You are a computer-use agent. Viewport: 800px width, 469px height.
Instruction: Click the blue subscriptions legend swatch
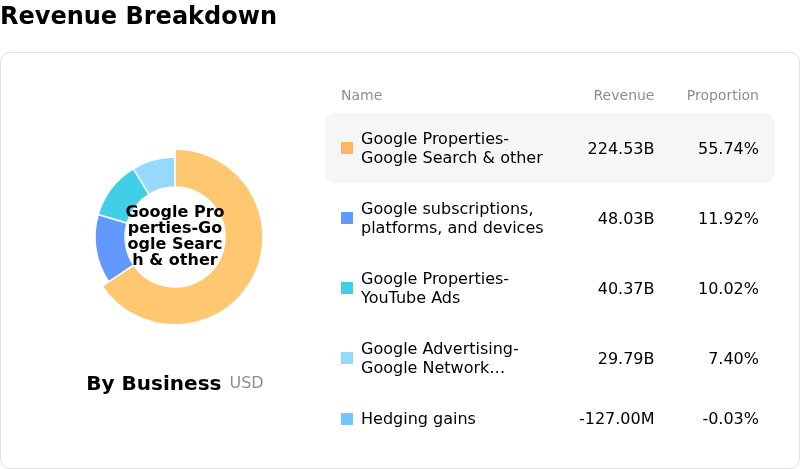(347, 218)
